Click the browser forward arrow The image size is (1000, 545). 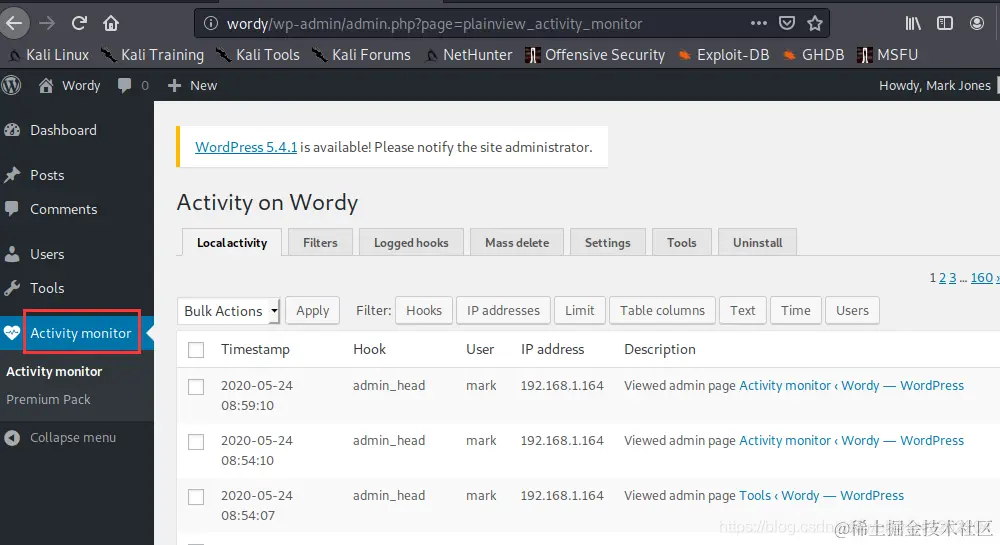[x=47, y=24]
